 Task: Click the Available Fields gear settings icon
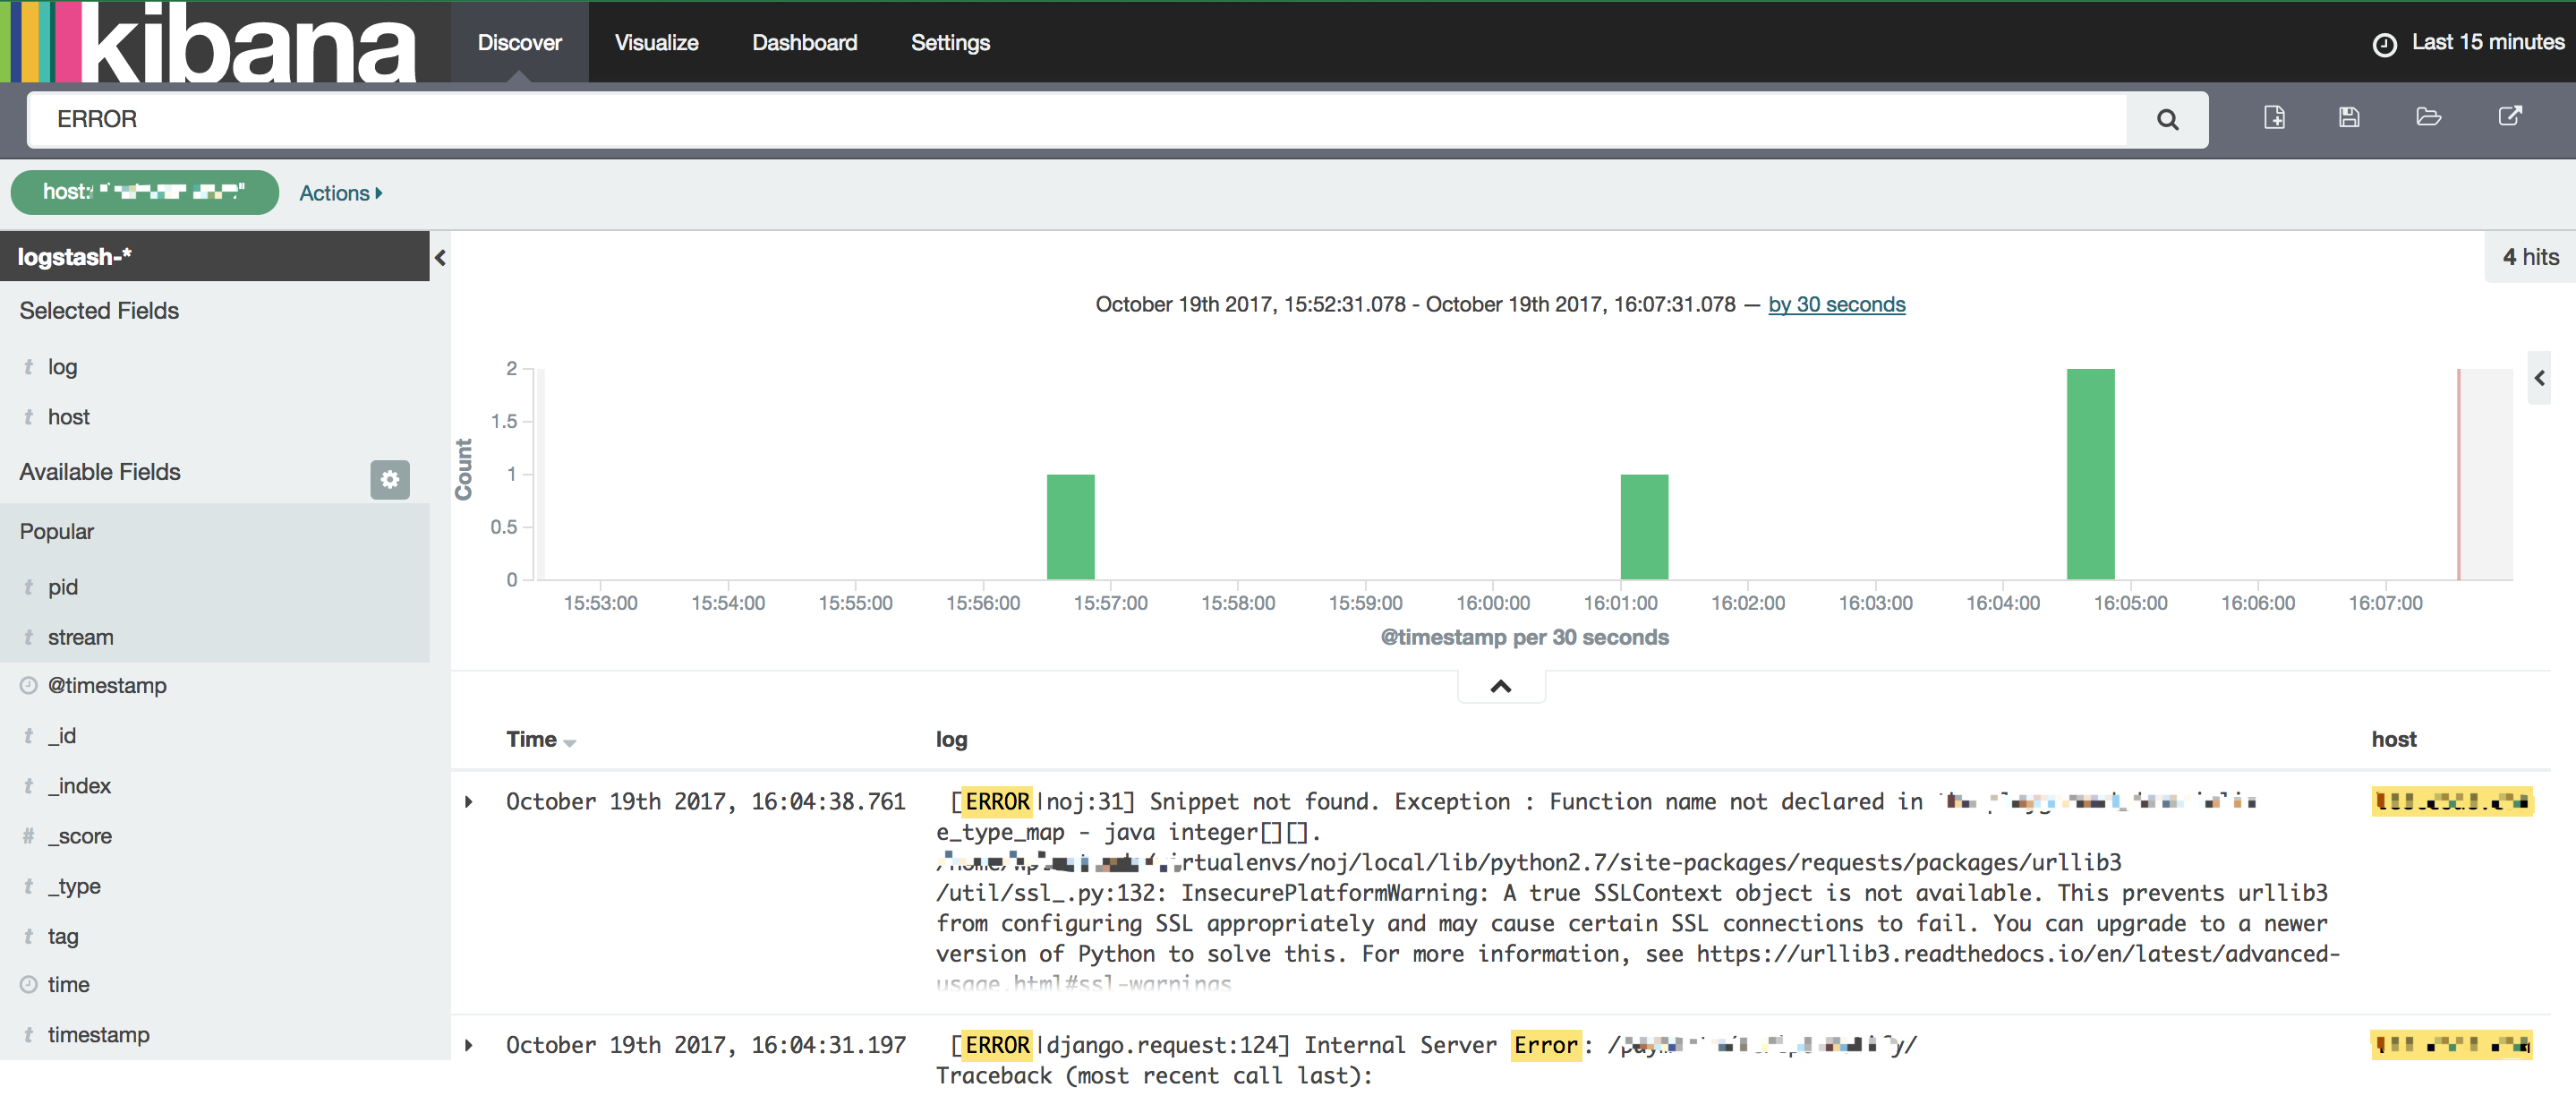coord(390,480)
